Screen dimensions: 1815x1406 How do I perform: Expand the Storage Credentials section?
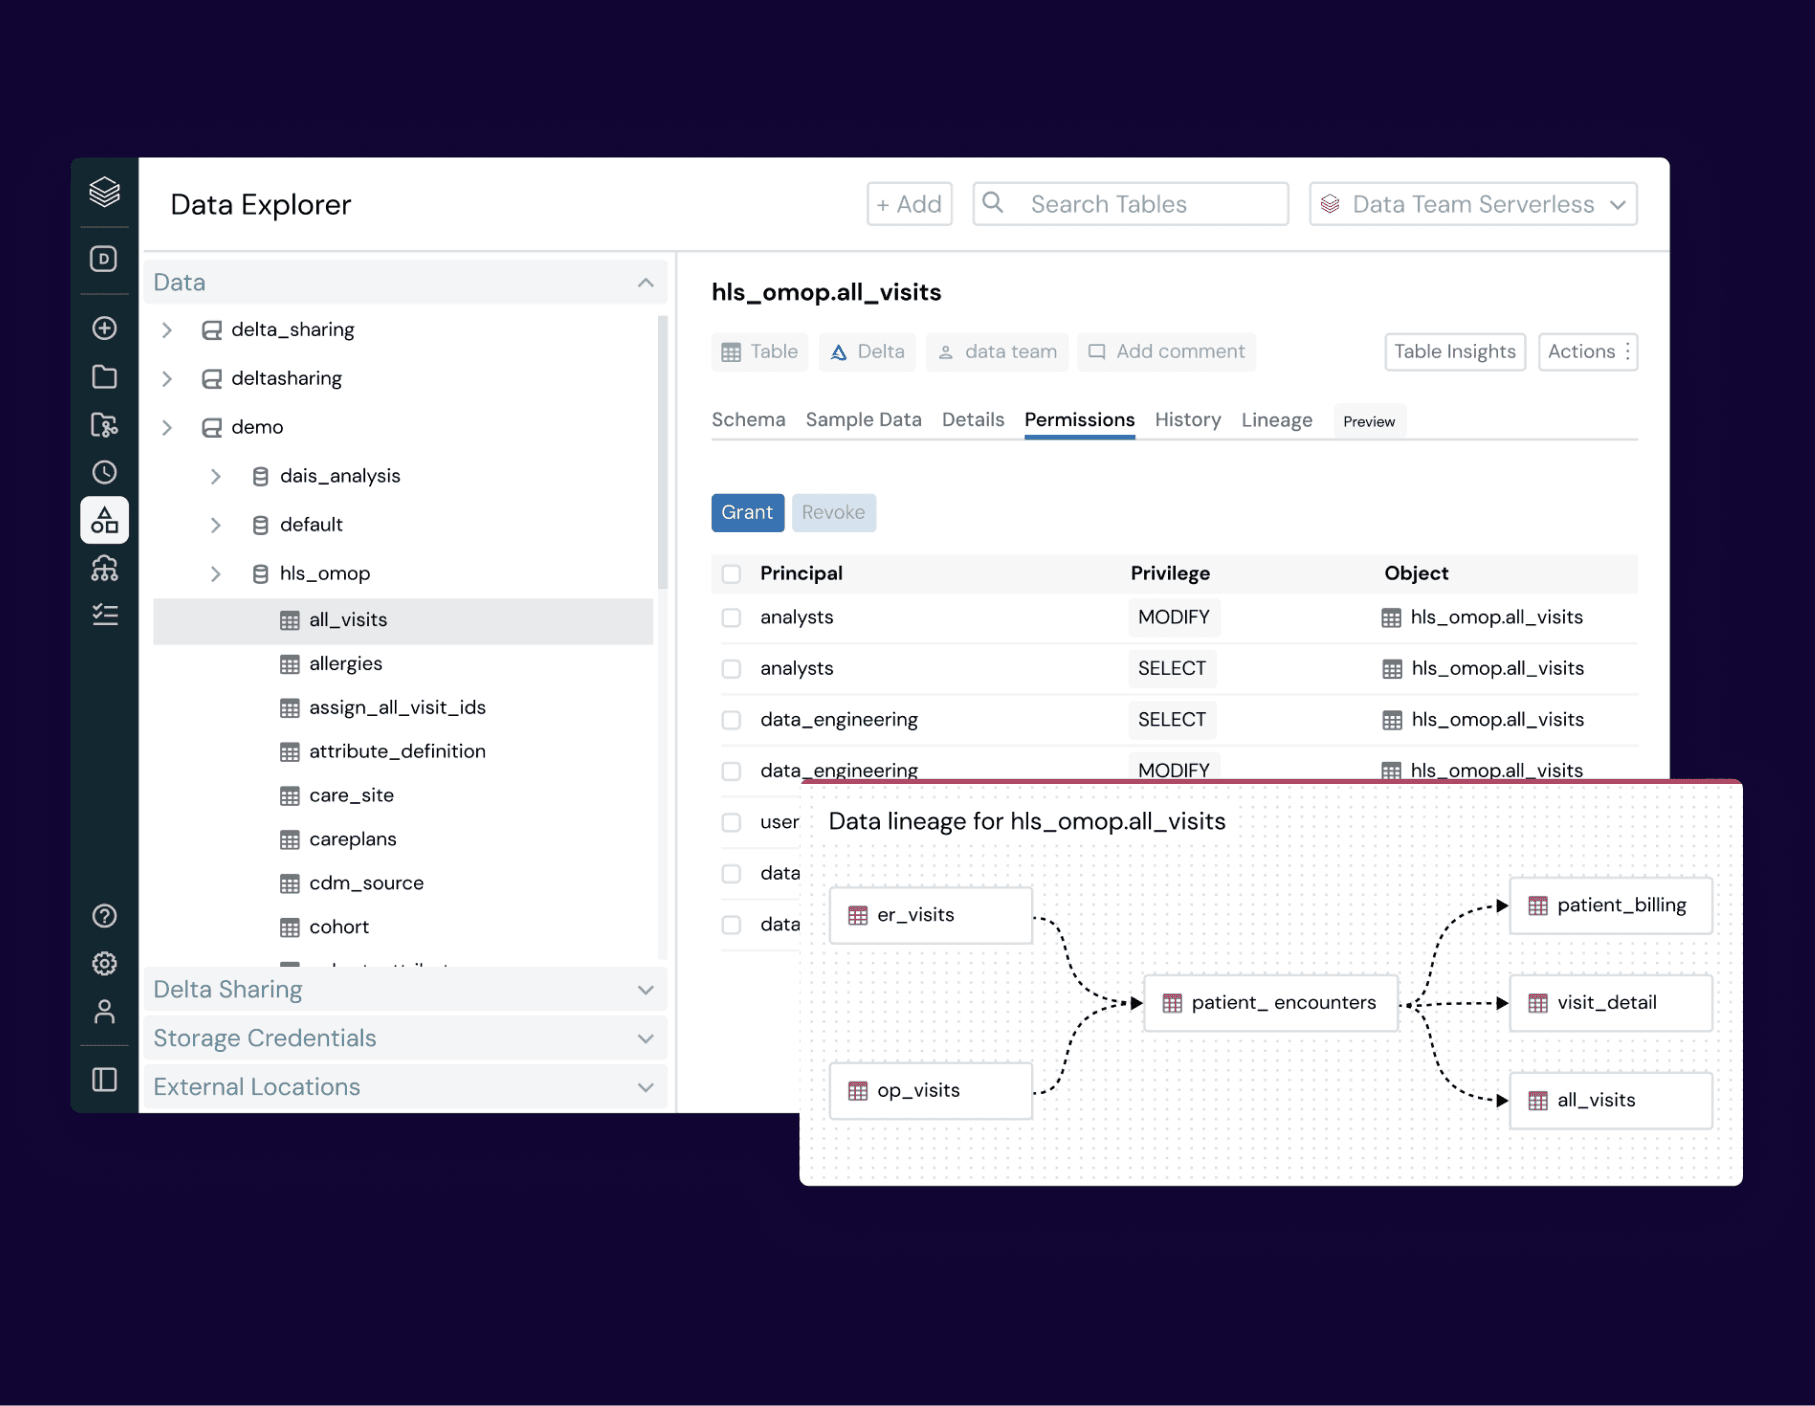tap(645, 1039)
